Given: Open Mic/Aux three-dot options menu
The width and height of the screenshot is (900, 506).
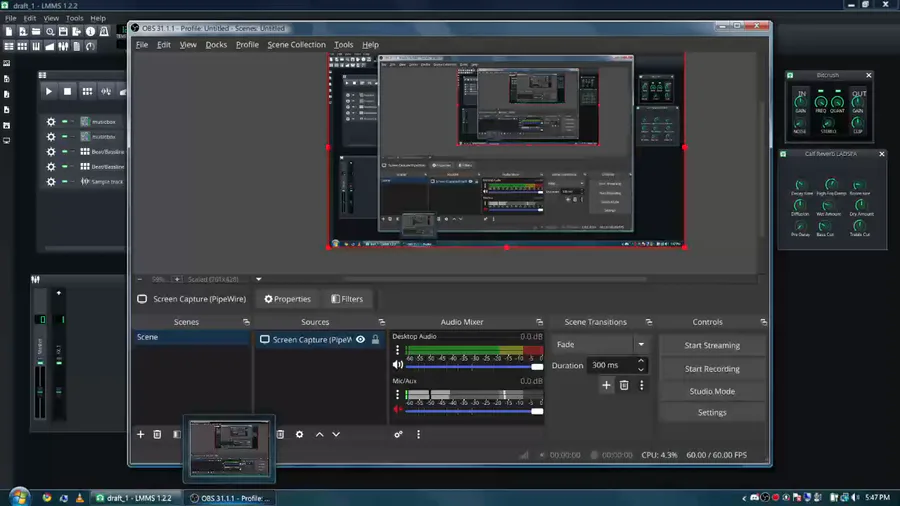Looking at the screenshot, I should (397, 394).
